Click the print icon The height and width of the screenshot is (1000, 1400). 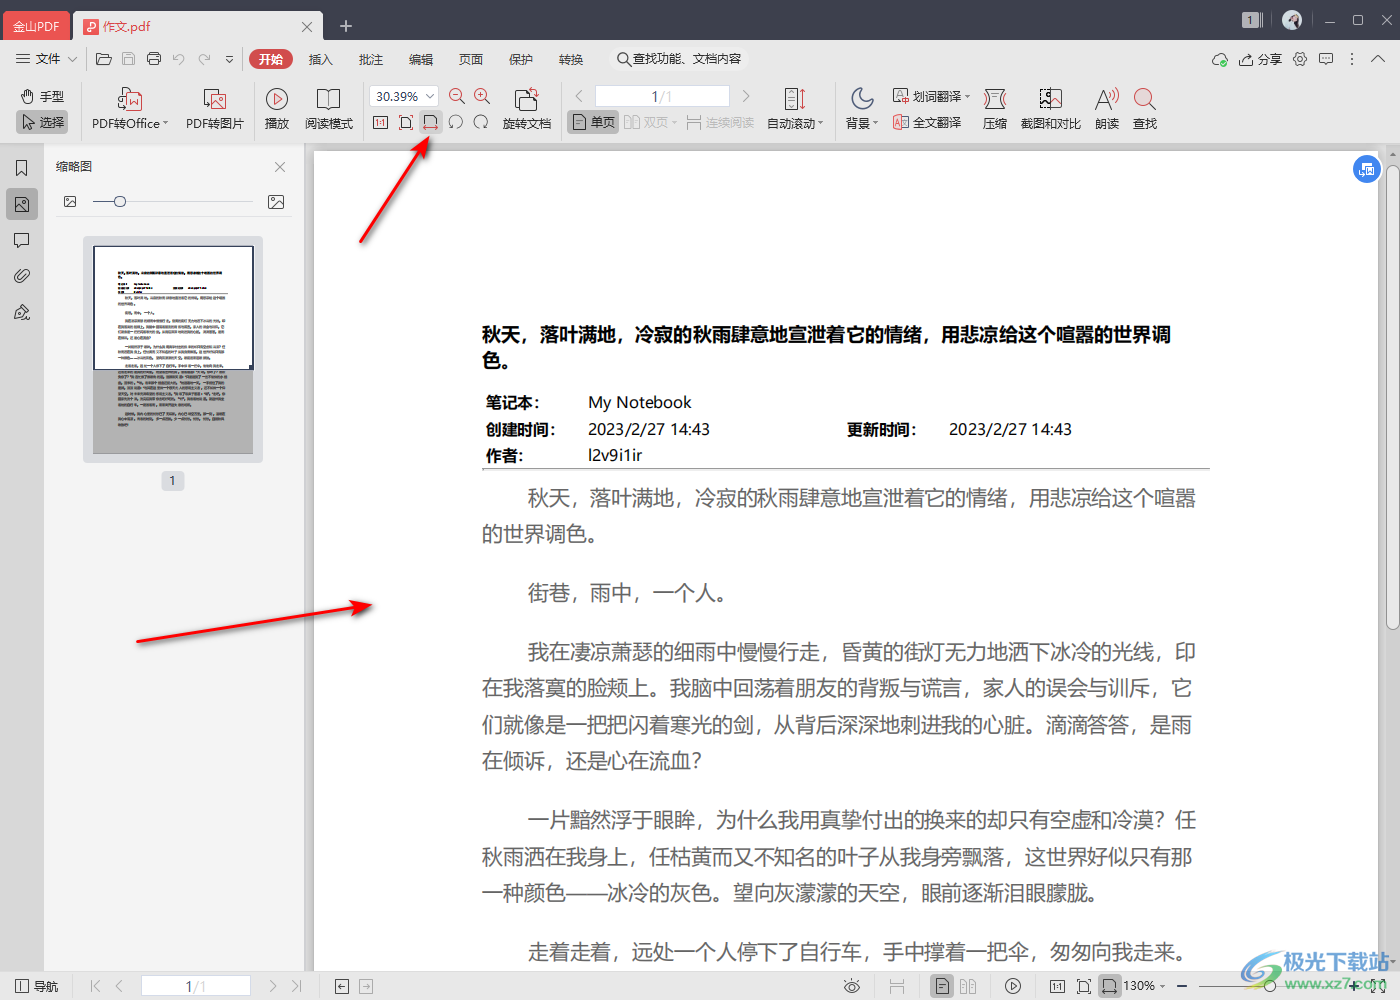tap(154, 59)
